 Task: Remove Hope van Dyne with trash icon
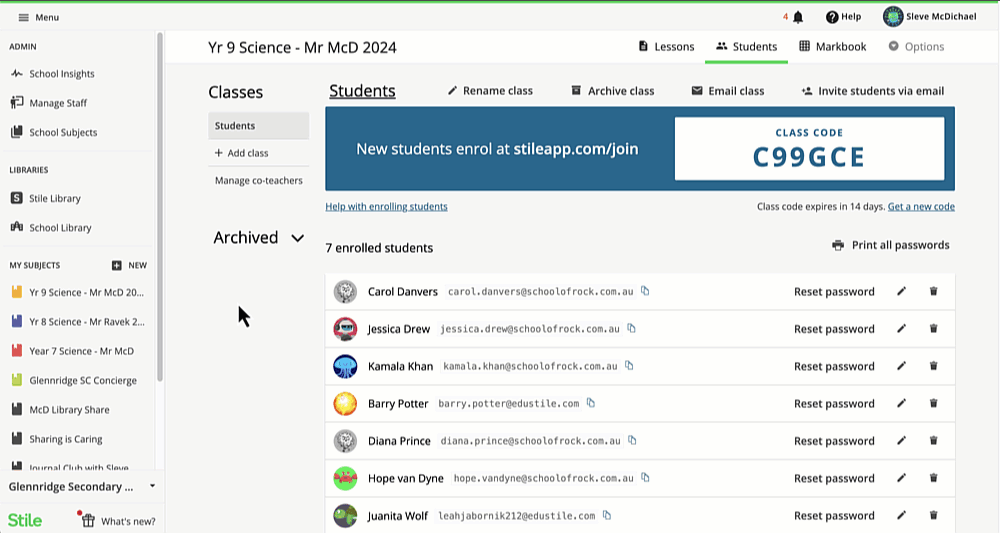tap(934, 478)
